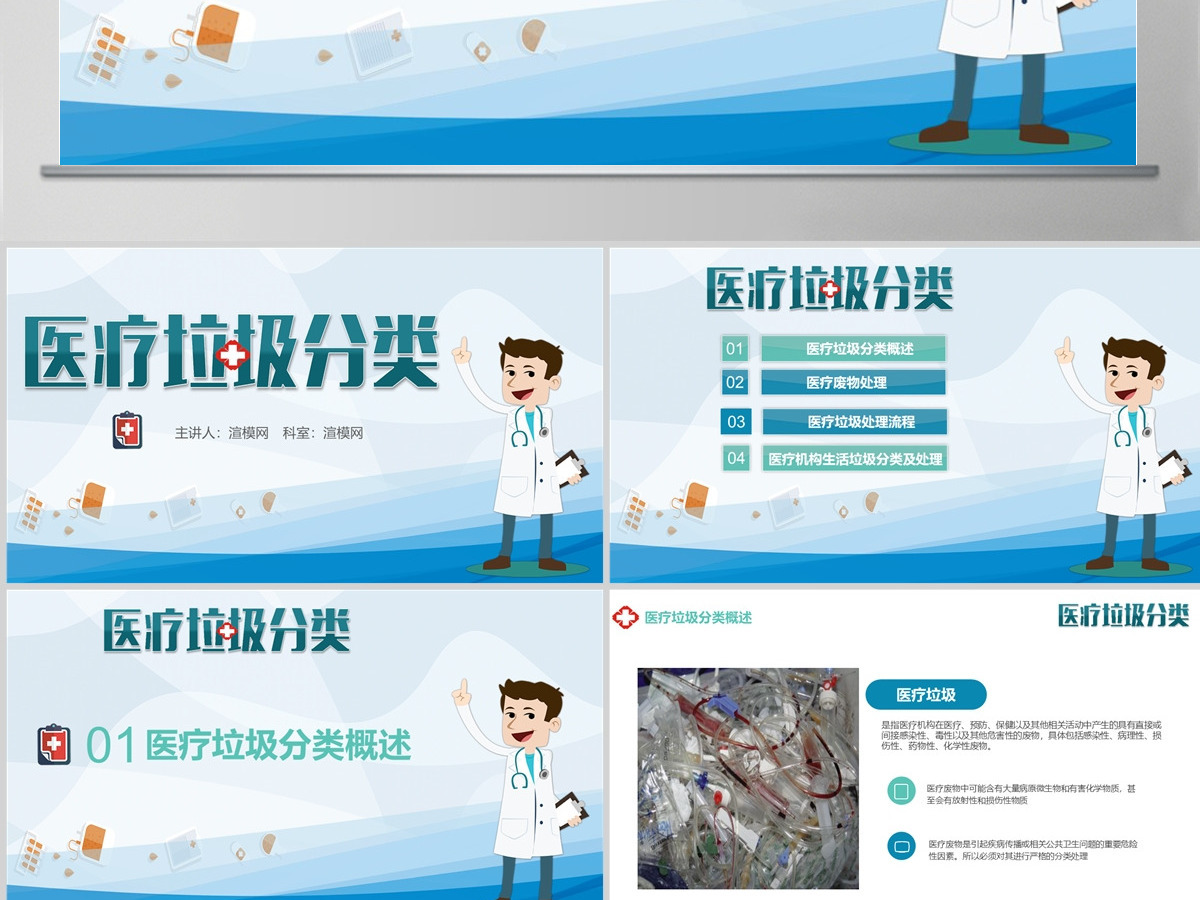Click the 医疗垃圾 rounded label
The width and height of the screenshot is (1200, 900).
(x=926, y=695)
